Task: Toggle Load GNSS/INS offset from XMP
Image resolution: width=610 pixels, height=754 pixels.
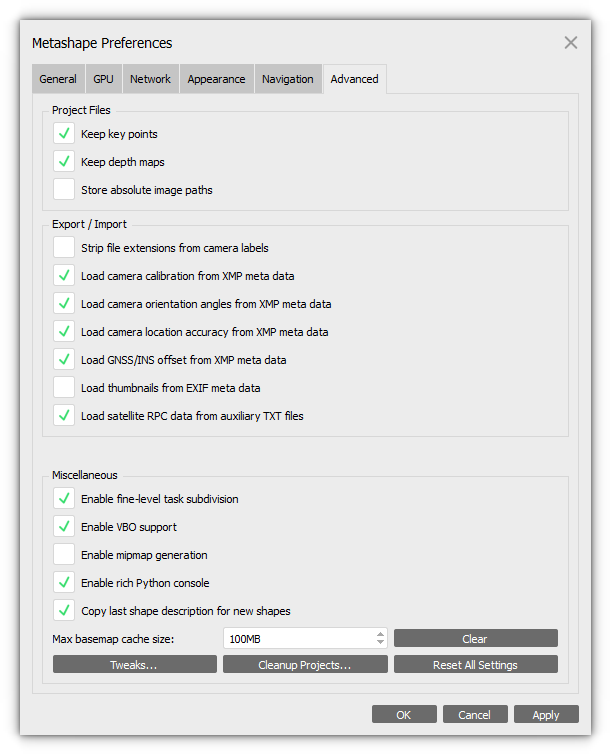Action: 64,359
